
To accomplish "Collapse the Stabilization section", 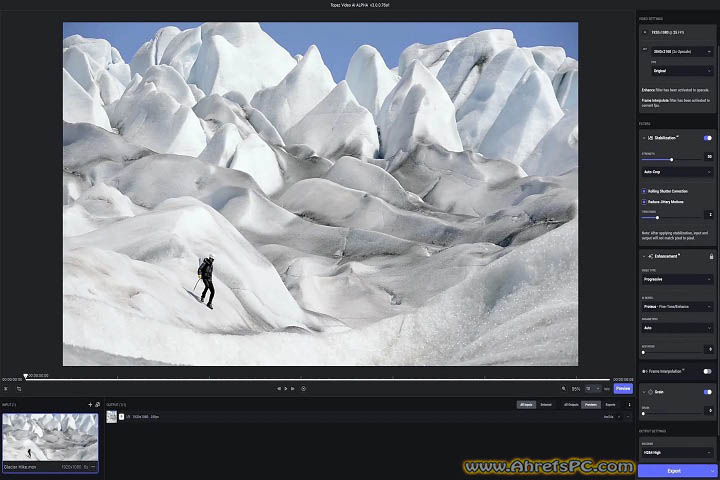I will pos(644,138).
